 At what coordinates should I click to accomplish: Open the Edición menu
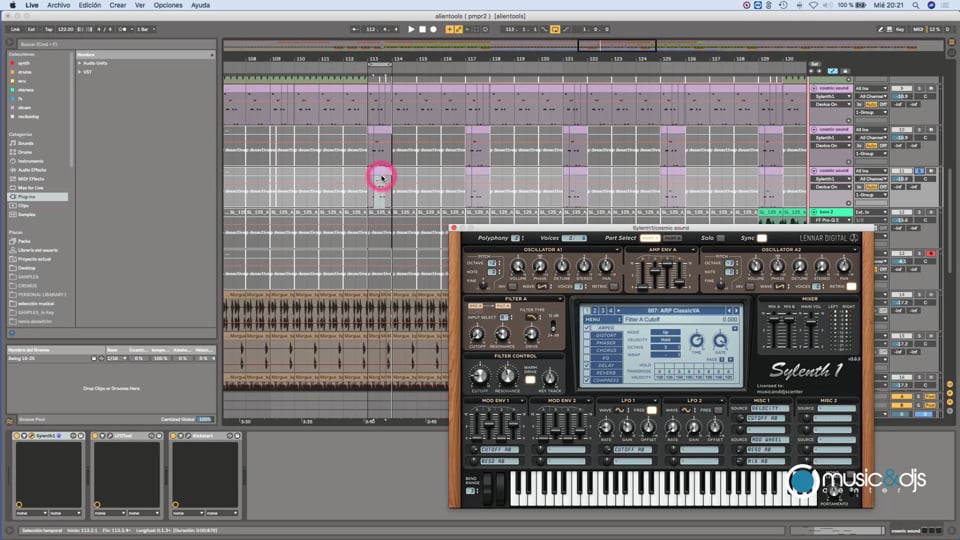point(89,5)
